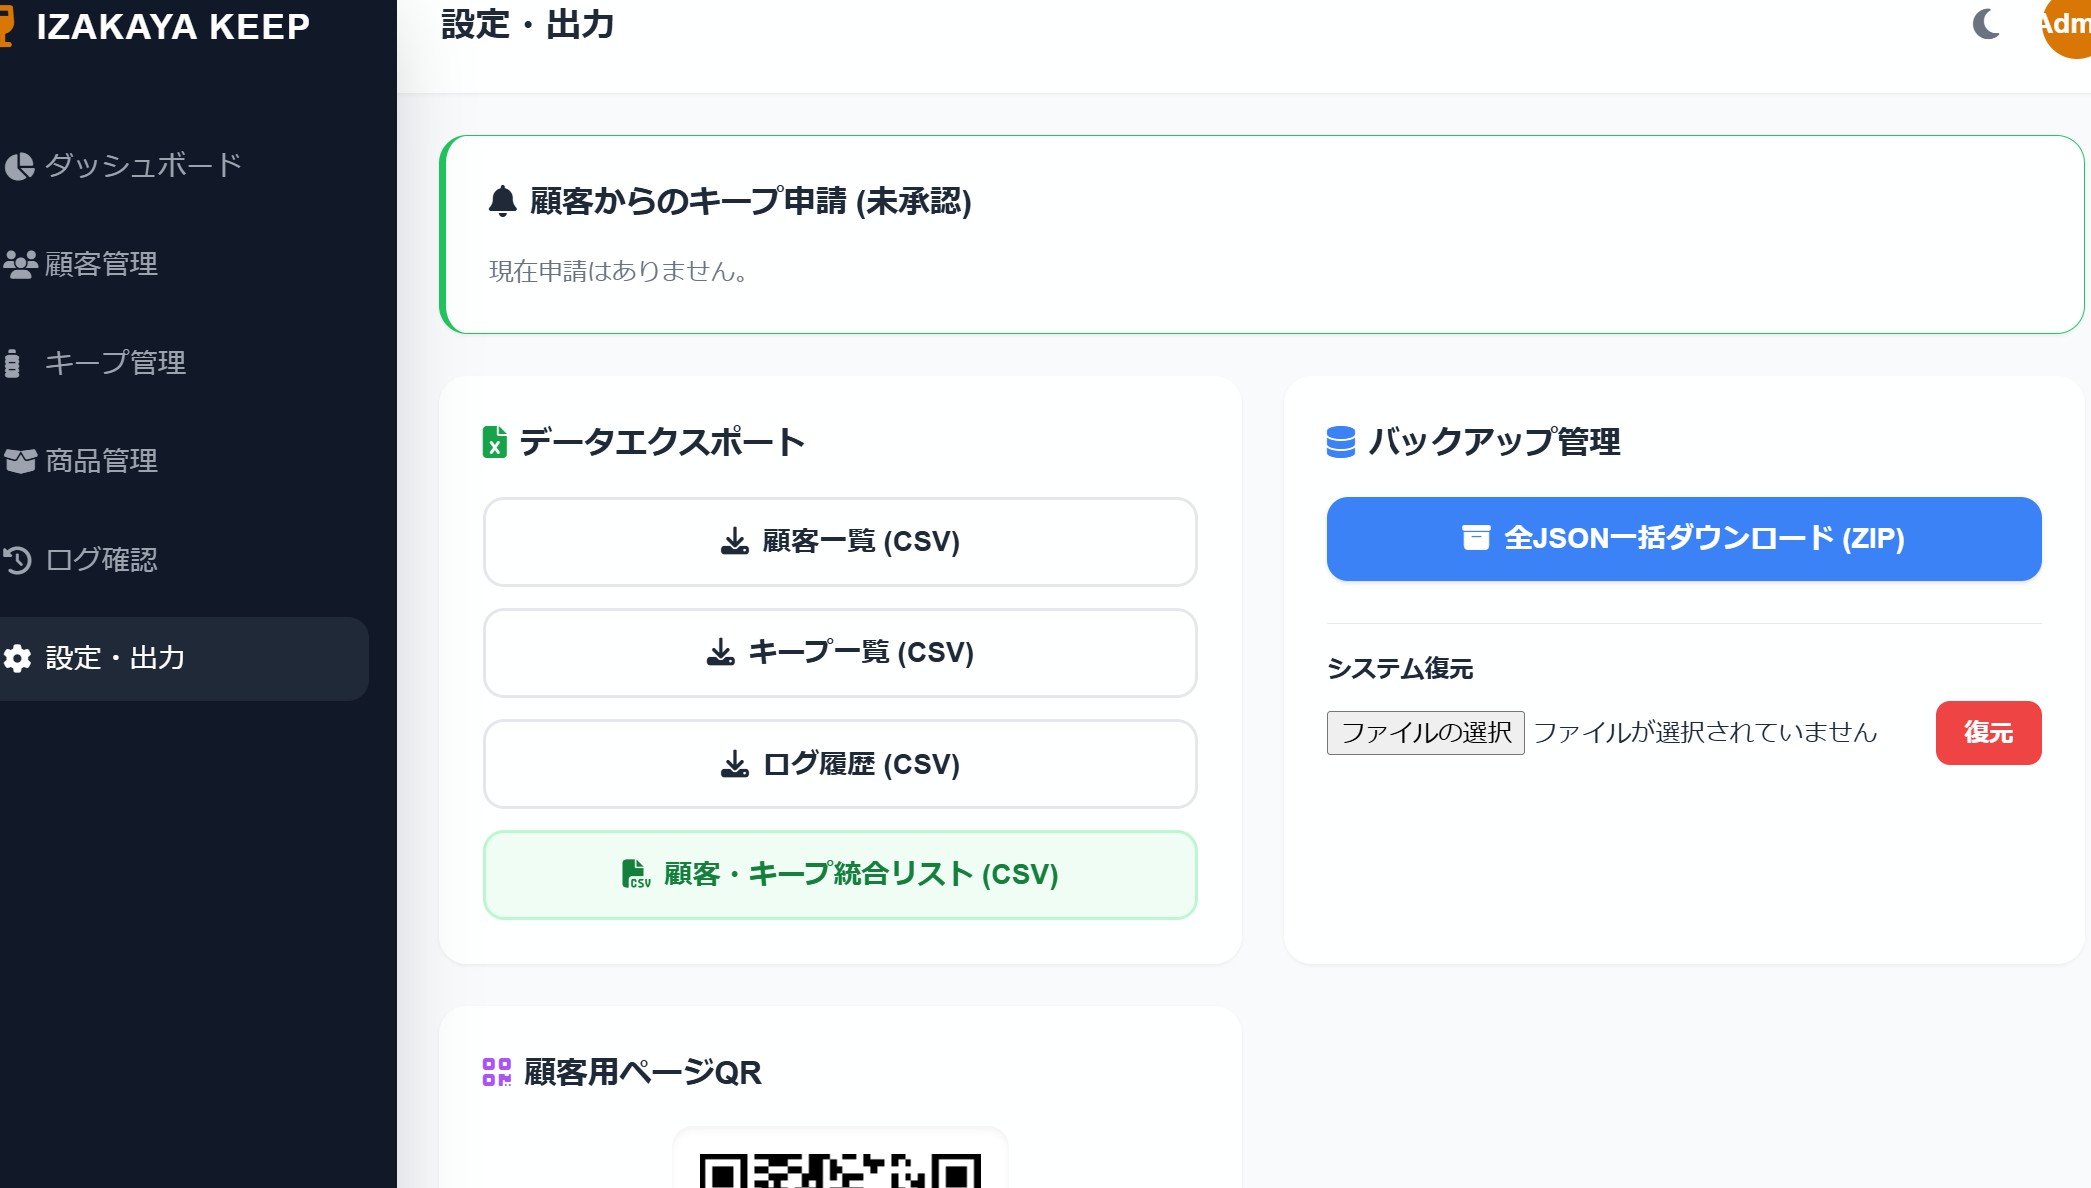
Task: Click the CSV file icon on 統合リスト button
Action: [636, 874]
